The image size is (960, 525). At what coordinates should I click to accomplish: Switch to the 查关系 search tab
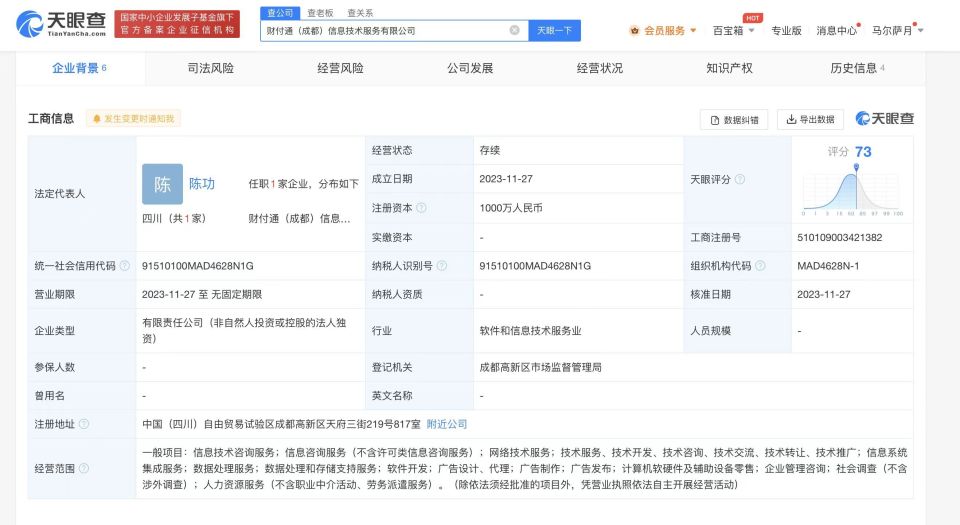click(360, 13)
